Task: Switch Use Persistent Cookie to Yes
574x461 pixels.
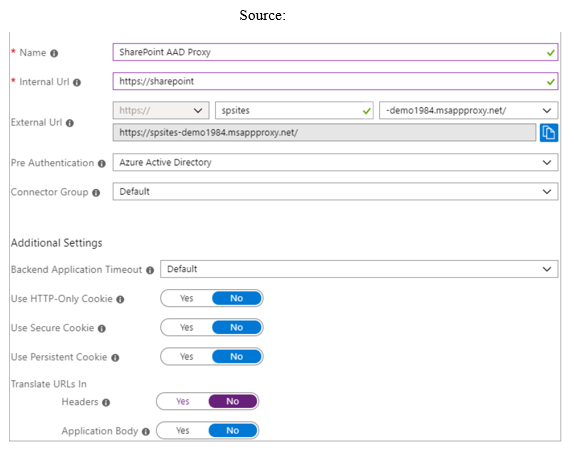Action: click(187, 357)
